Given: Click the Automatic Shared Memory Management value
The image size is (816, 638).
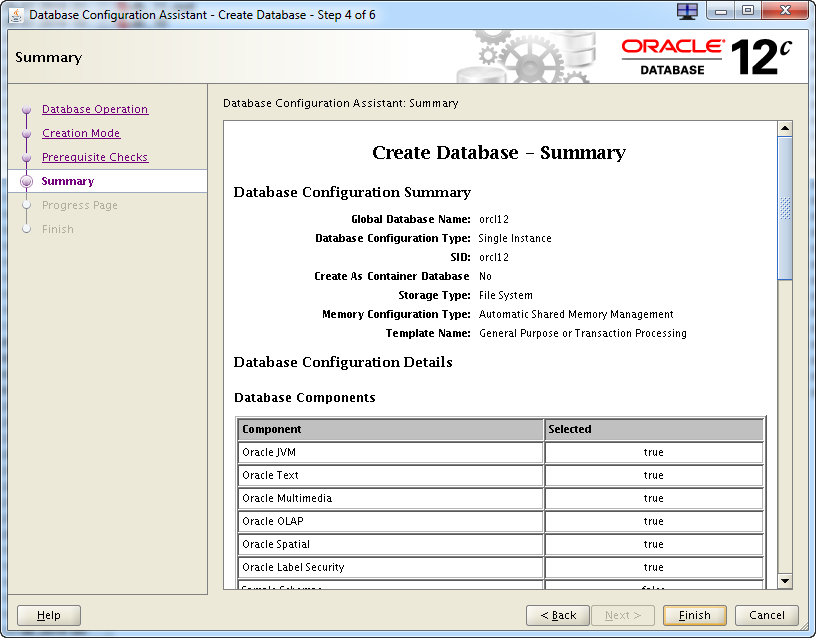Looking at the screenshot, I should point(576,314).
